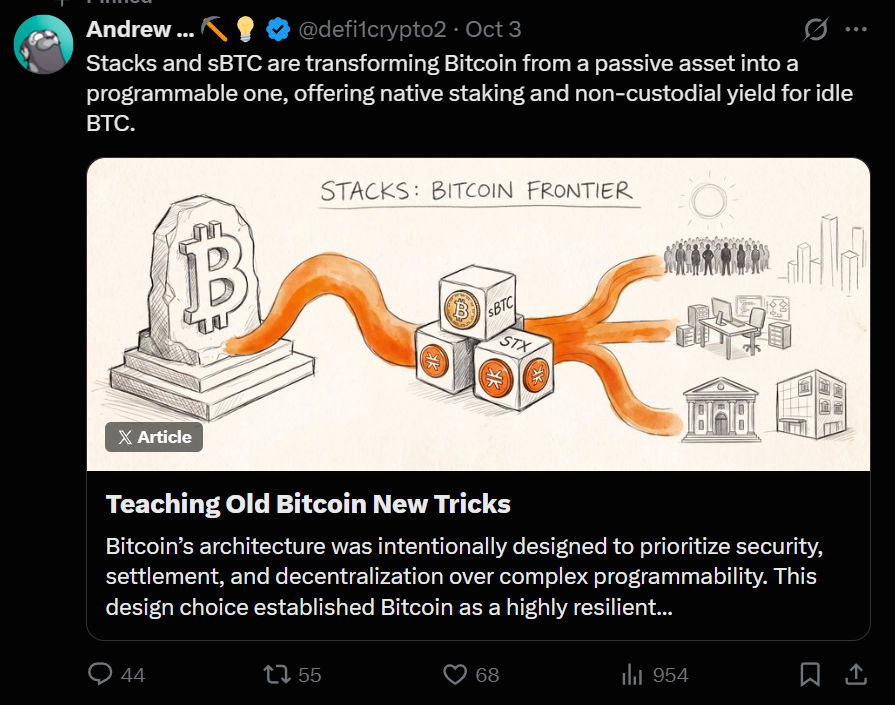Like the post with the heart icon
The height and width of the screenshot is (705, 895).
455,674
